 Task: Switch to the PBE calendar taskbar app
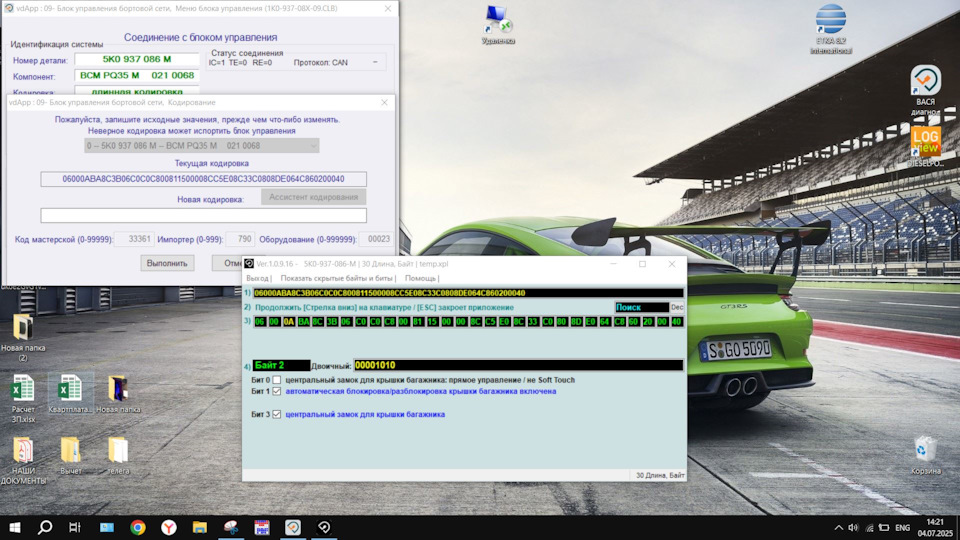pyautogui.click(x=262, y=527)
